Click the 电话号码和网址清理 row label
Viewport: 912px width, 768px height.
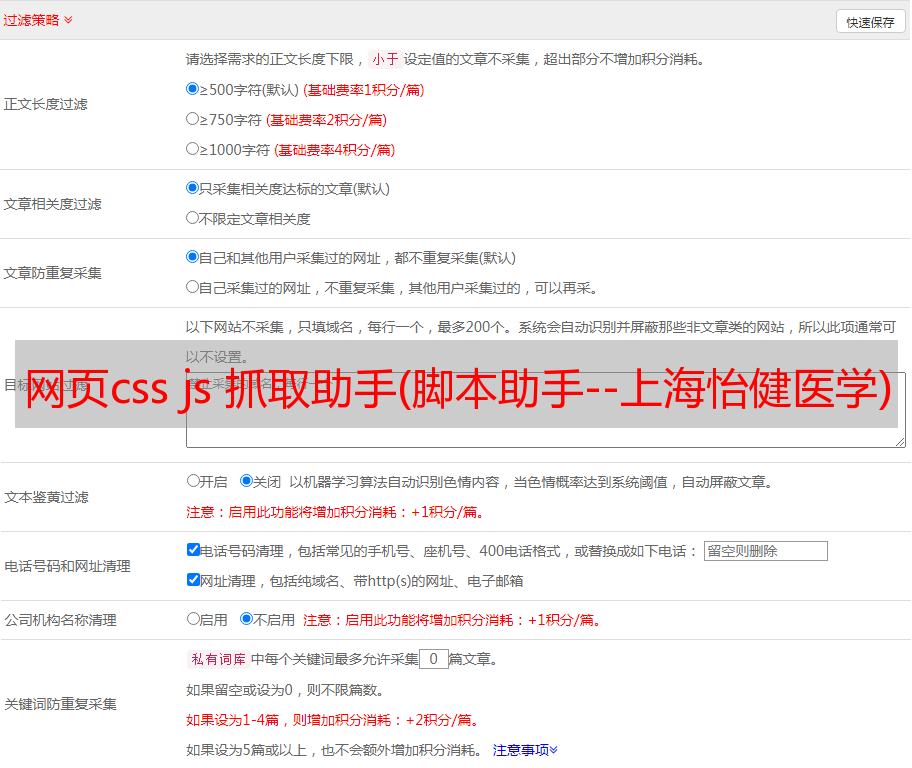click(x=67, y=566)
